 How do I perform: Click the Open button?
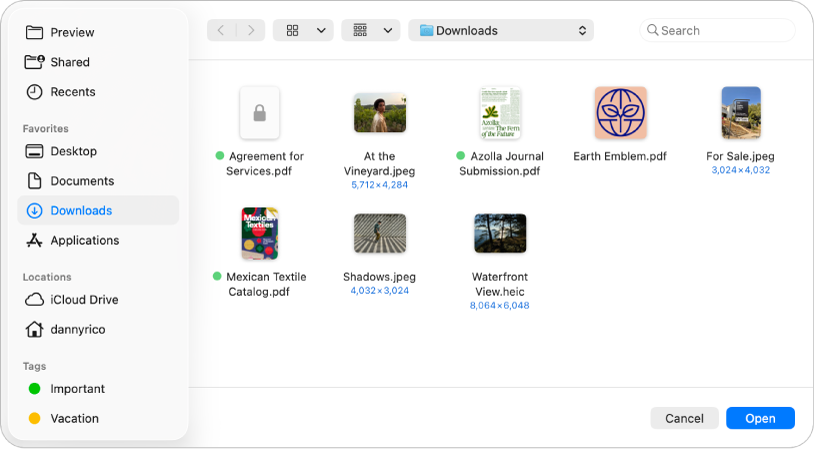pyautogui.click(x=760, y=418)
